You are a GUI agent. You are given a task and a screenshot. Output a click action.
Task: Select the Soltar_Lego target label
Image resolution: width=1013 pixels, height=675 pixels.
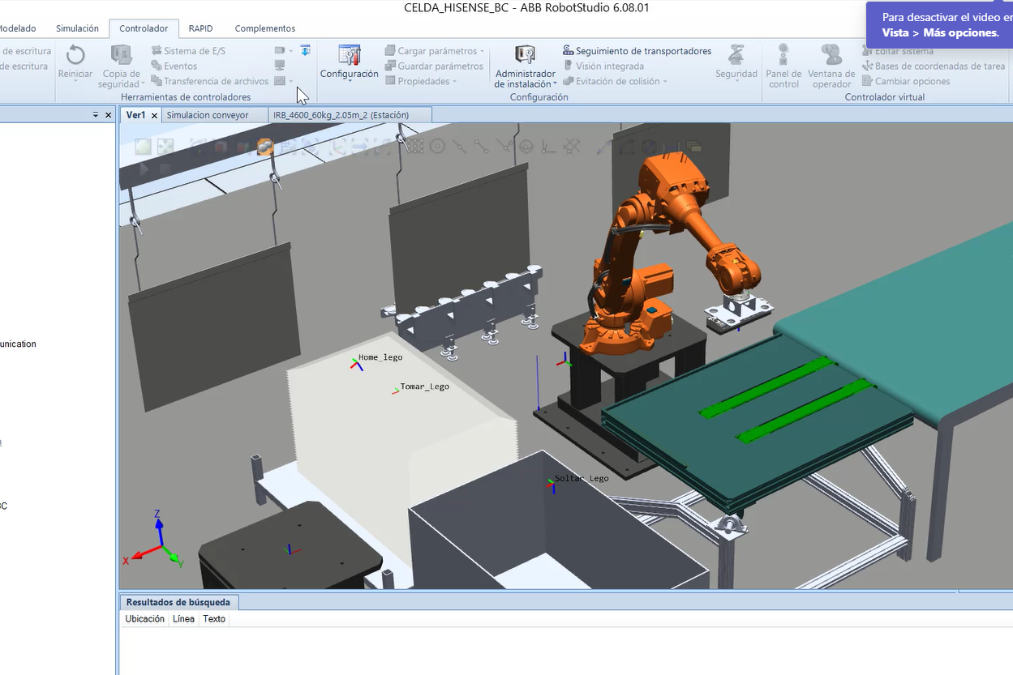(581, 478)
